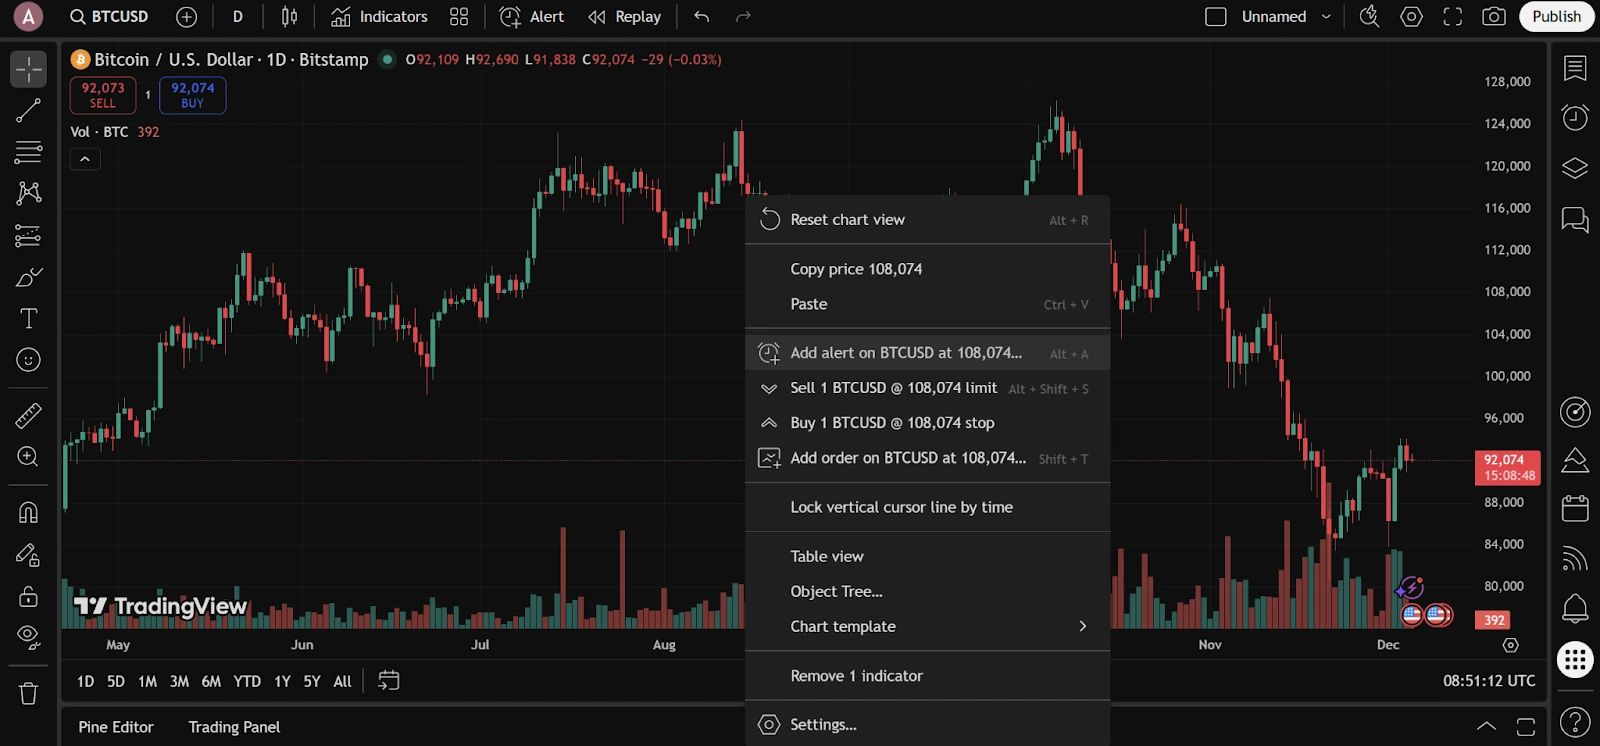Toggle fullscreen mode
Viewport: 1600px width, 746px height.
(1452, 17)
